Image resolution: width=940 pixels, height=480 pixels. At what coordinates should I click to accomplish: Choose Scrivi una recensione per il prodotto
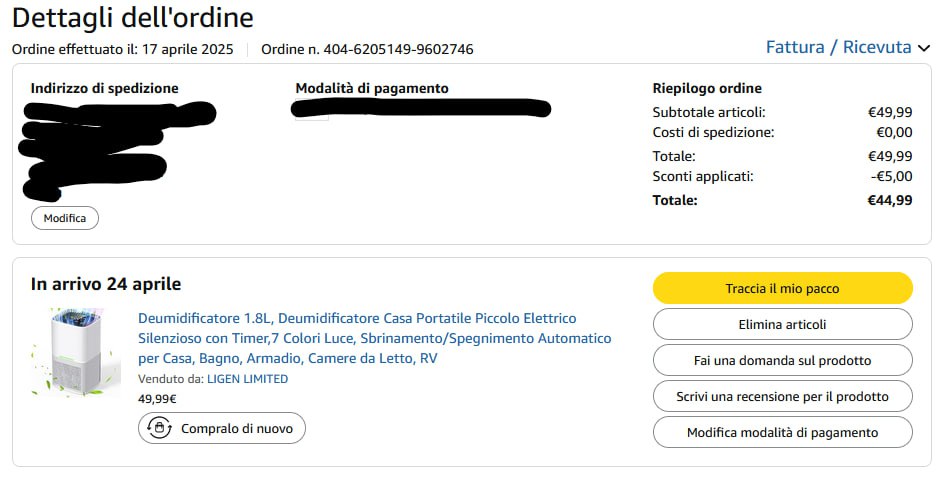click(782, 396)
